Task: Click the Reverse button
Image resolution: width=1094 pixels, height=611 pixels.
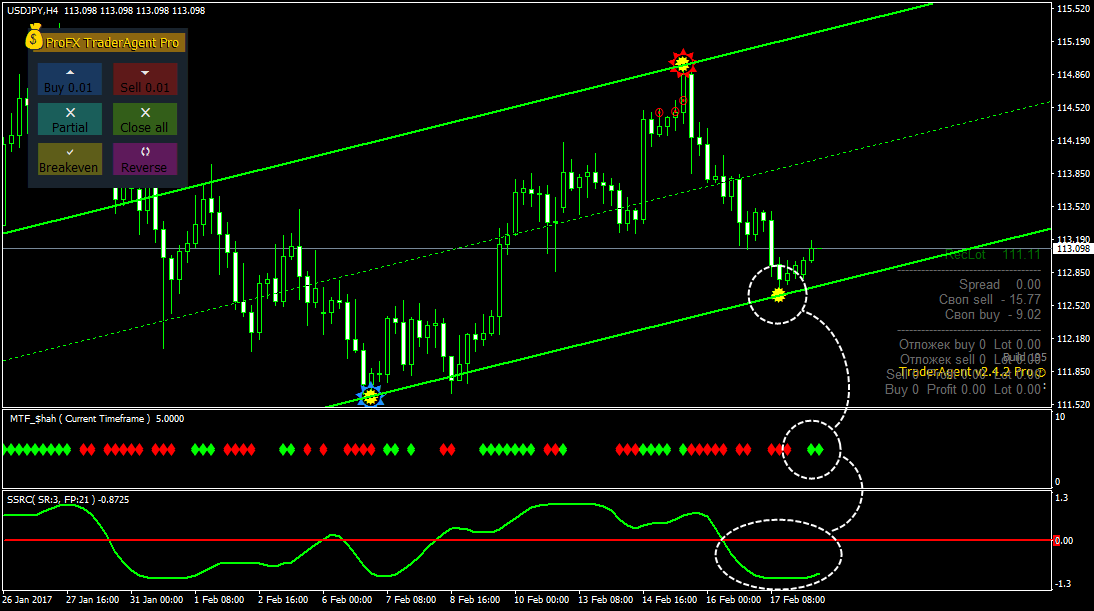Action: (145, 159)
